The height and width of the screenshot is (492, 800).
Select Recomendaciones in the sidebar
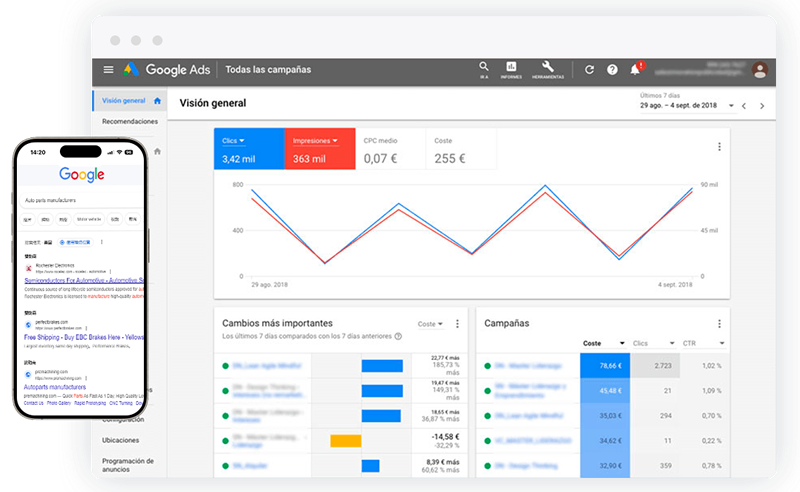(130, 122)
